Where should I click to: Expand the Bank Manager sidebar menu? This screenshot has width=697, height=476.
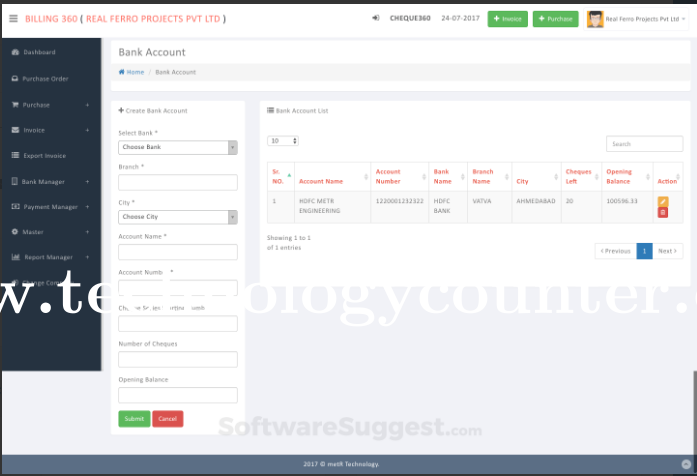(51, 181)
